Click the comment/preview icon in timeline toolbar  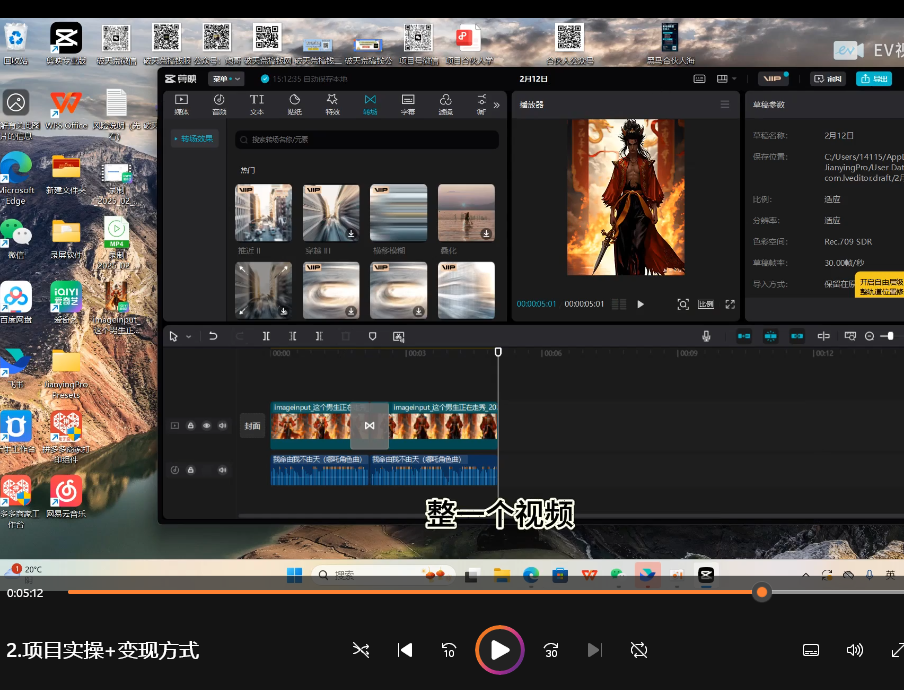[x=850, y=336]
